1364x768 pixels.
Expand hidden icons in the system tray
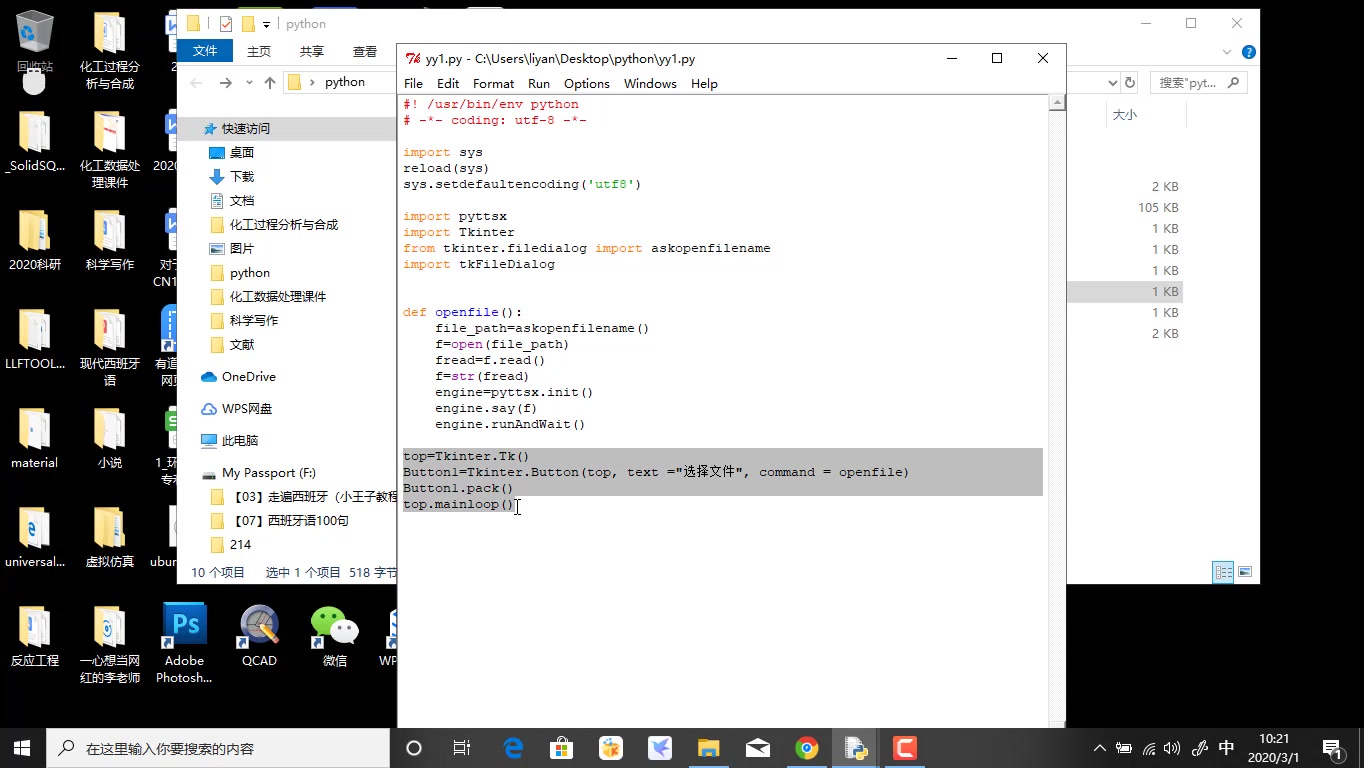pyautogui.click(x=1098, y=747)
